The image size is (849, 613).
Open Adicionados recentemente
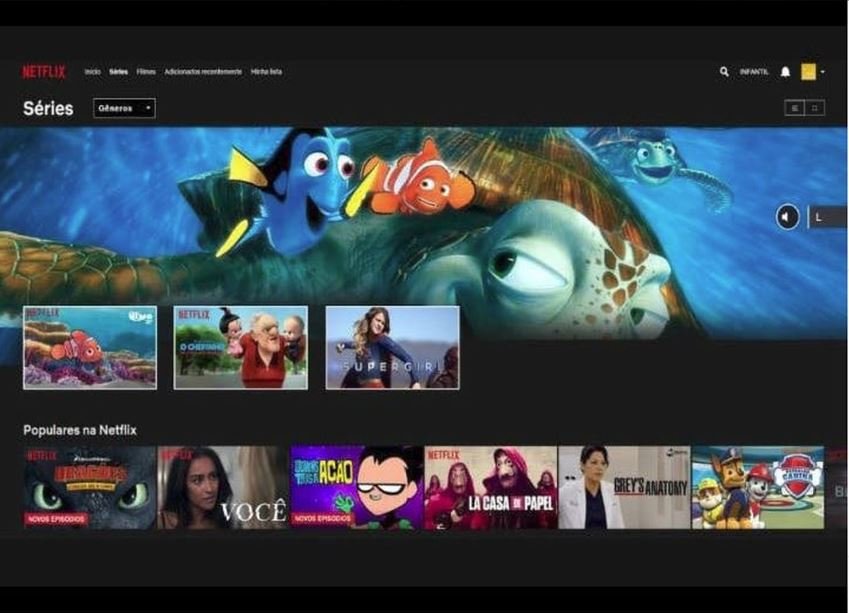pos(203,71)
